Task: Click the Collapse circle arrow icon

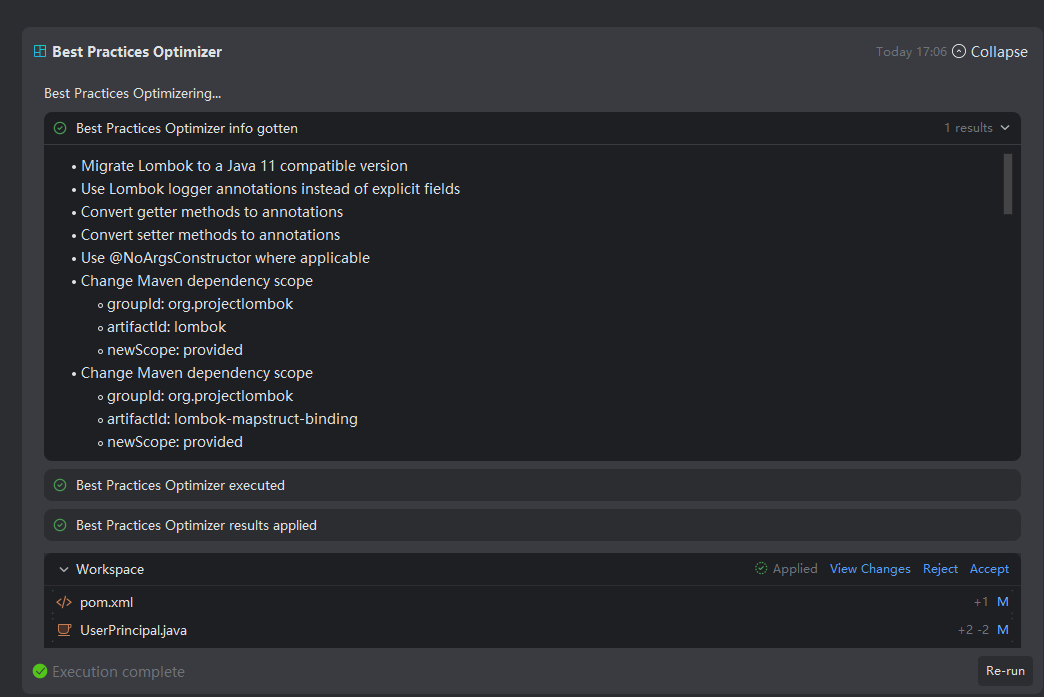Action: click(959, 51)
